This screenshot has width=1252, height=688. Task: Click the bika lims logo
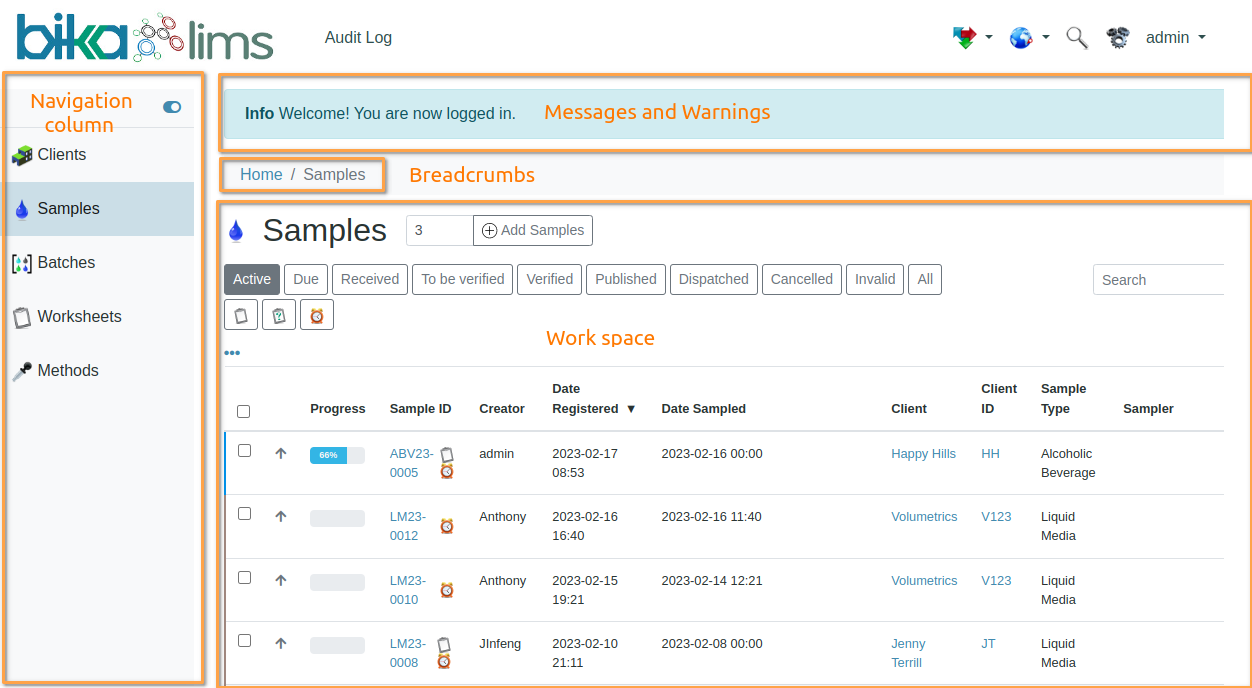coord(145,38)
